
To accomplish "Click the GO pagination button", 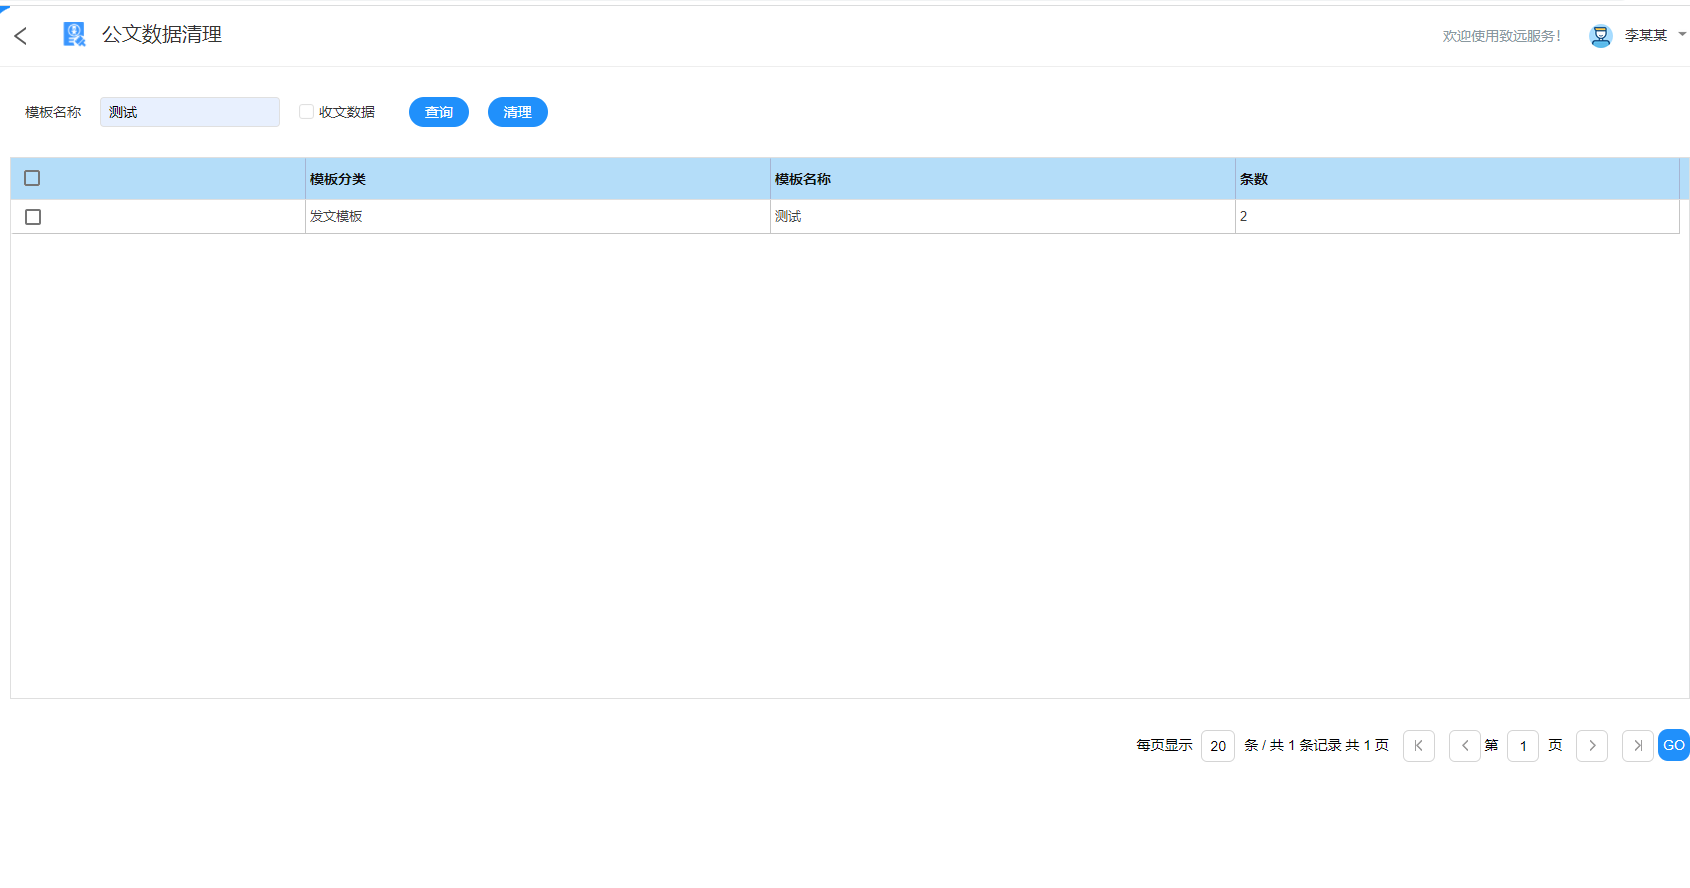I will click(1673, 745).
